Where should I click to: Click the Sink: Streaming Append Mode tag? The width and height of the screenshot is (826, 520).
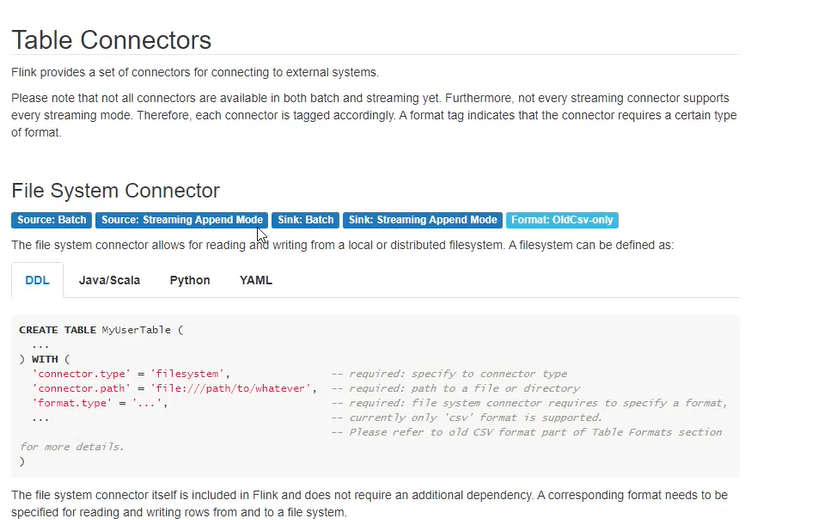point(423,220)
